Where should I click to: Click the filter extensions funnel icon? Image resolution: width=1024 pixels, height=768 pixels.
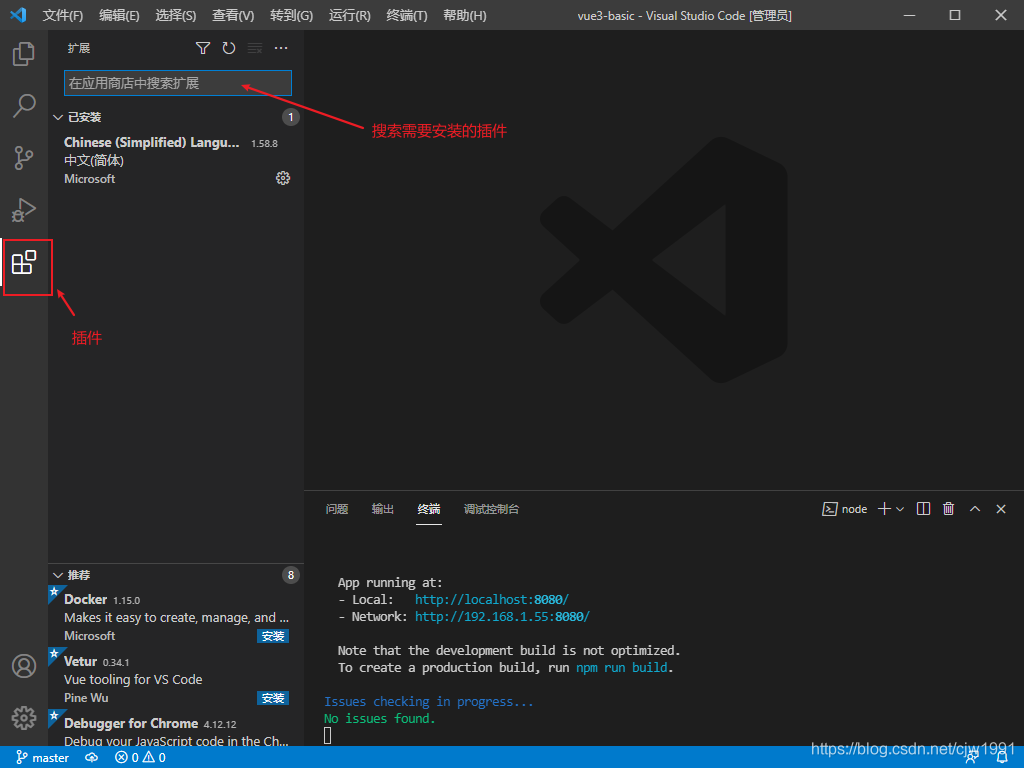(202, 48)
